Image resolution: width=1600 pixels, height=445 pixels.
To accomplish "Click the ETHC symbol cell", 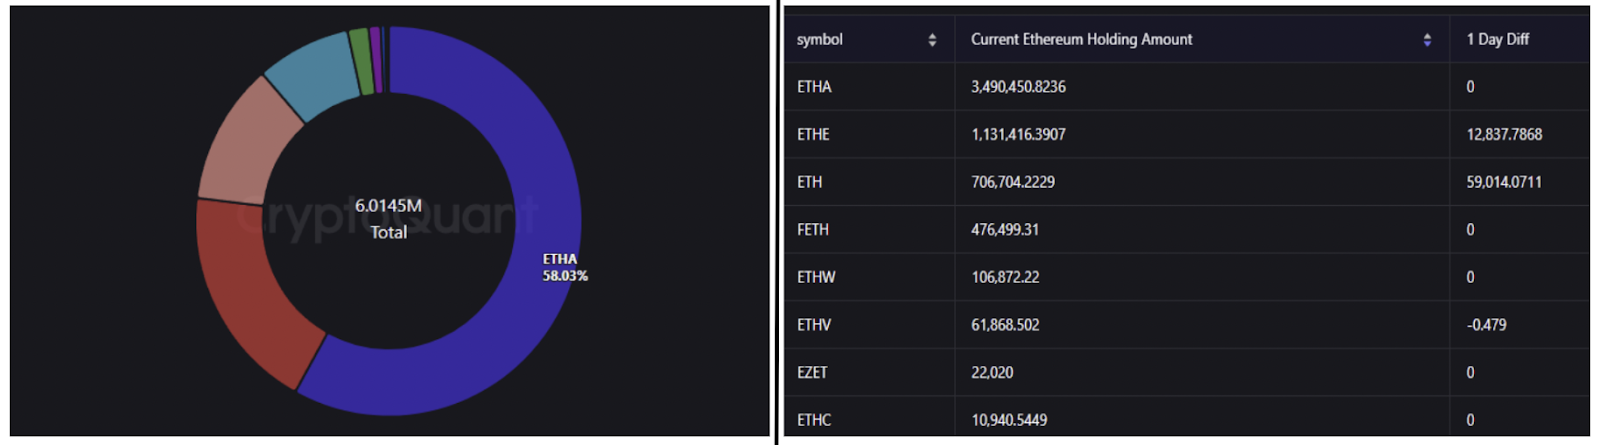I will 814,420.
